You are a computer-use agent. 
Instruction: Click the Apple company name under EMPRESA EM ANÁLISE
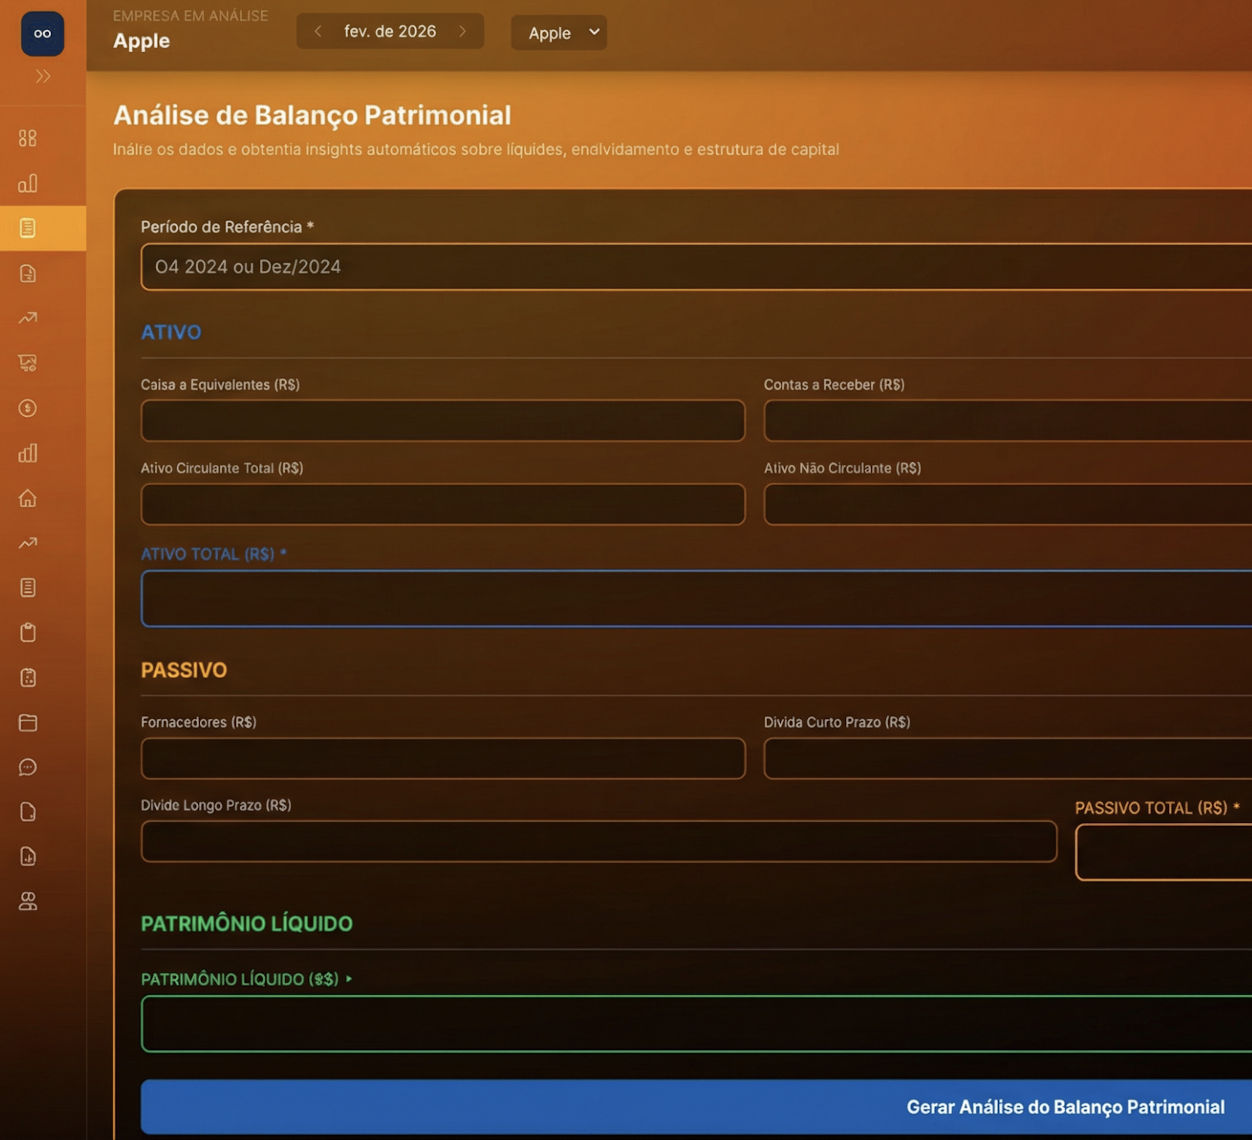(141, 41)
